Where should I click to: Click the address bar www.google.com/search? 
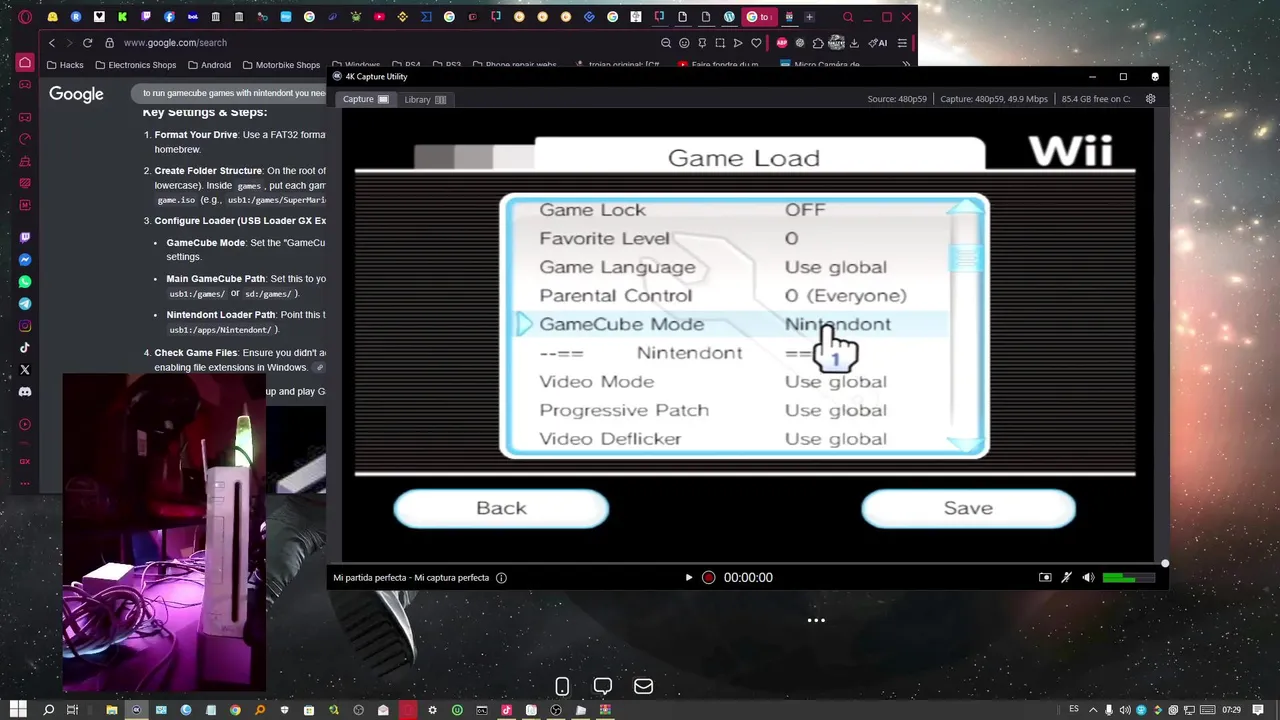[175, 43]
